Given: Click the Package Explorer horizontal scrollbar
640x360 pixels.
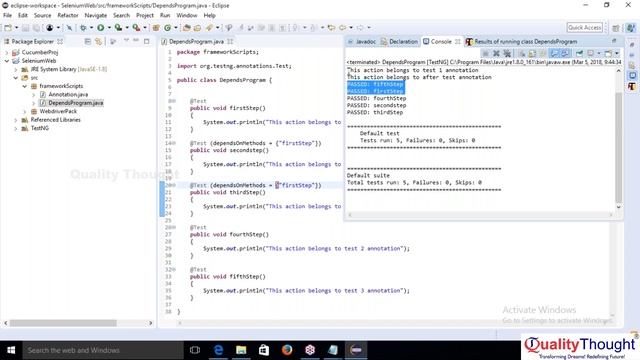Looking at the screenshot, I should [63, 323].
